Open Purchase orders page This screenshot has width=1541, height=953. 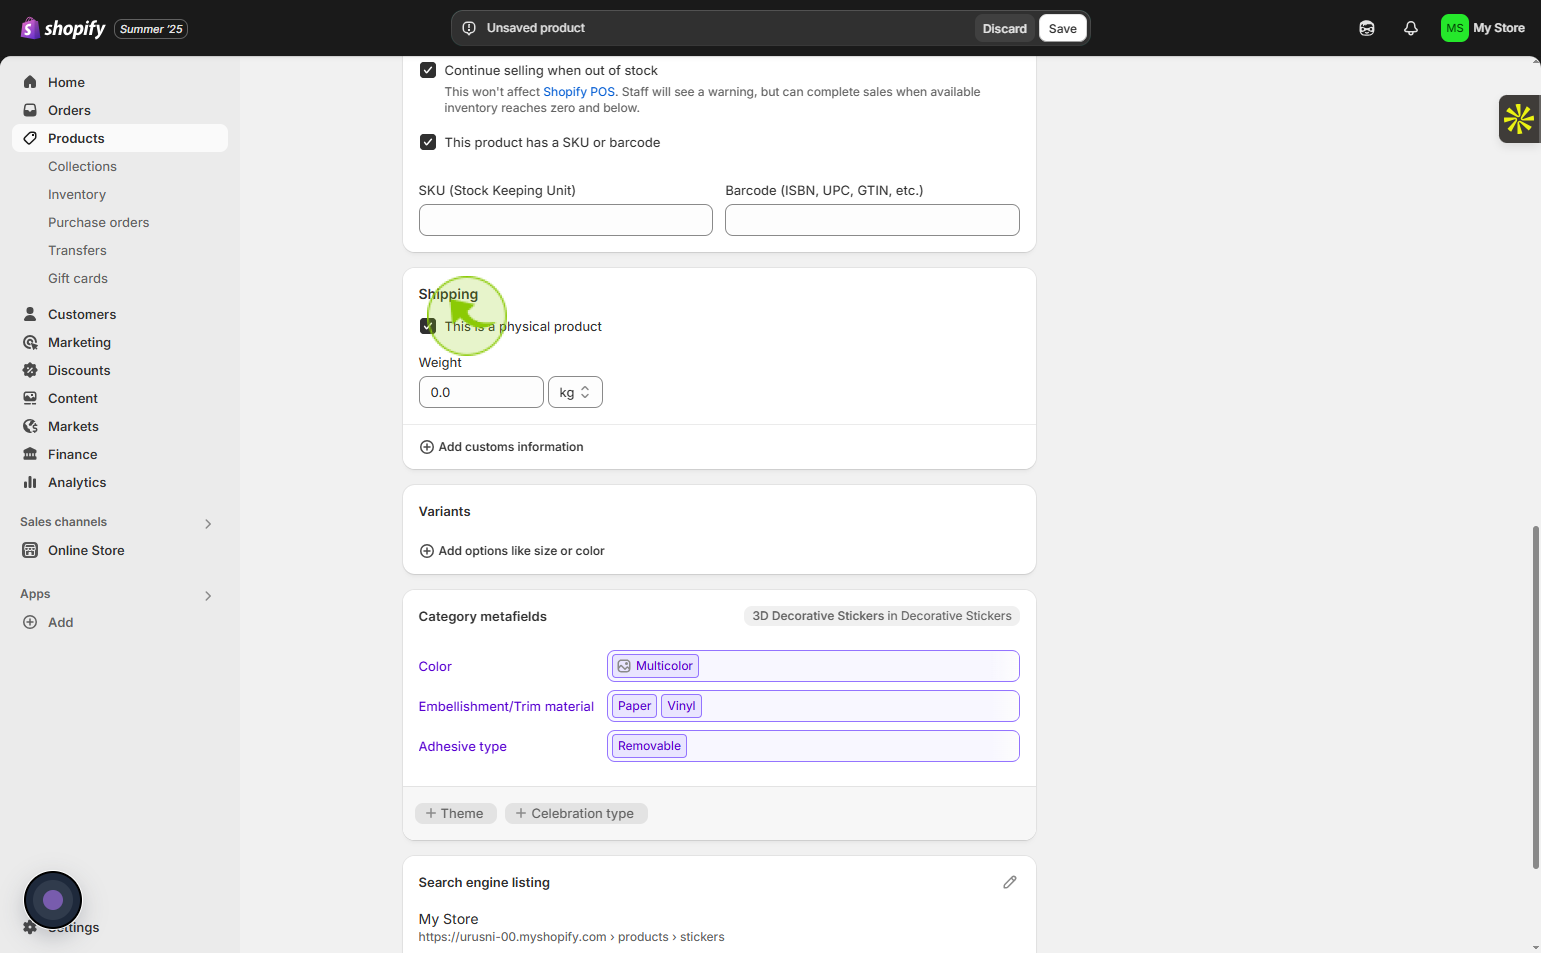[98, 222]
